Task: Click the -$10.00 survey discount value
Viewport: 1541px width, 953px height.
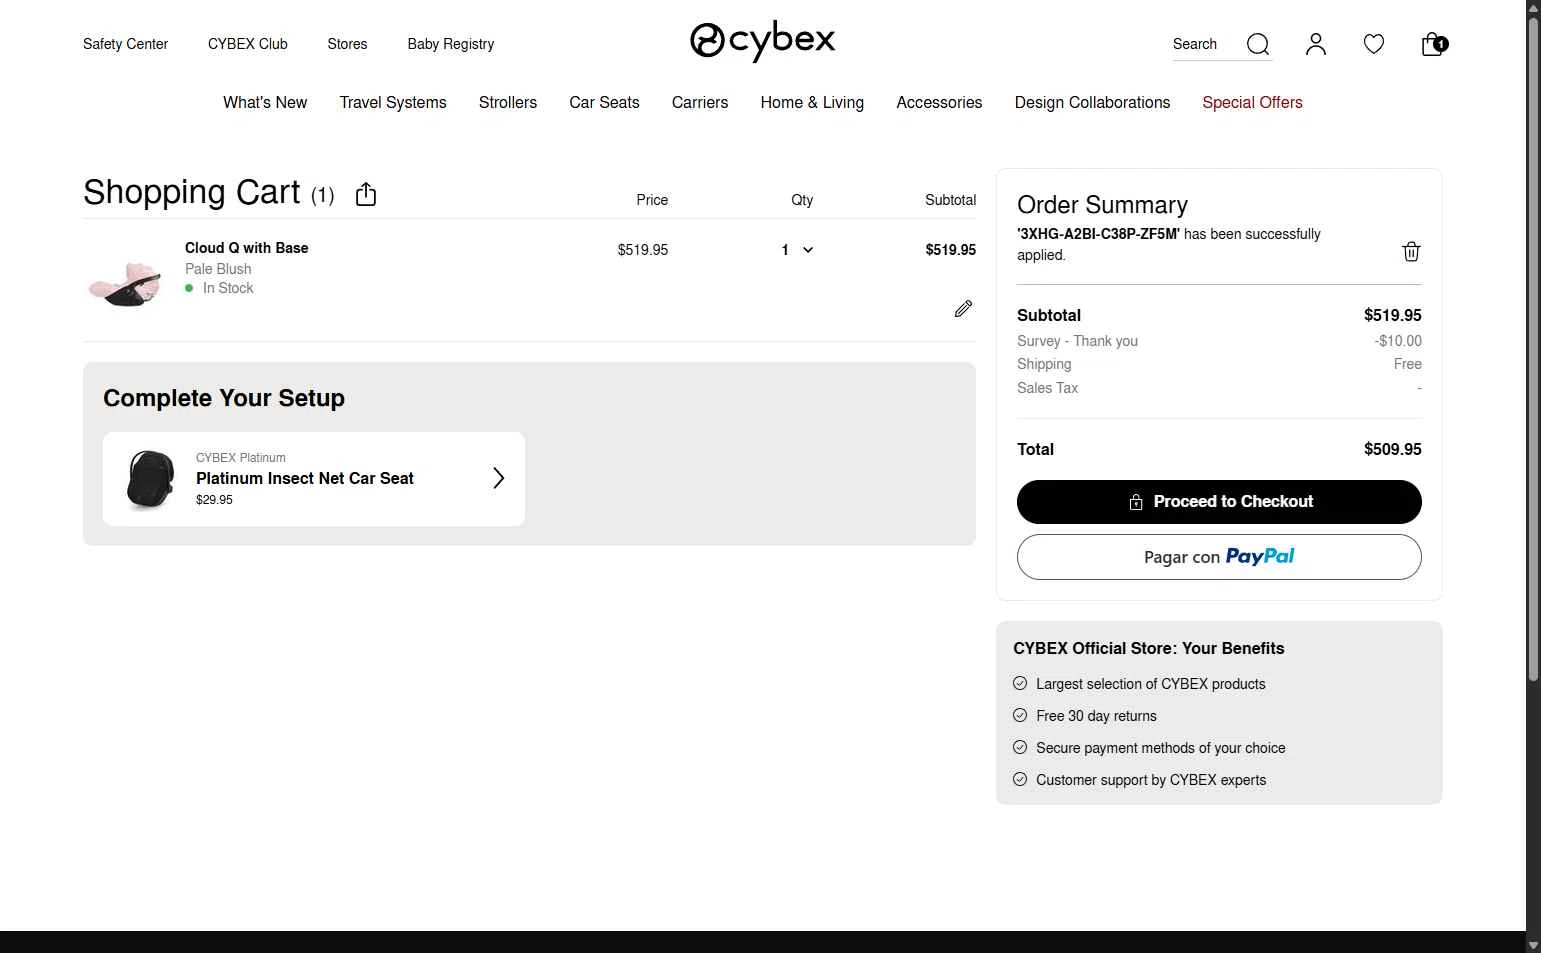Action: pos(1398,341)
